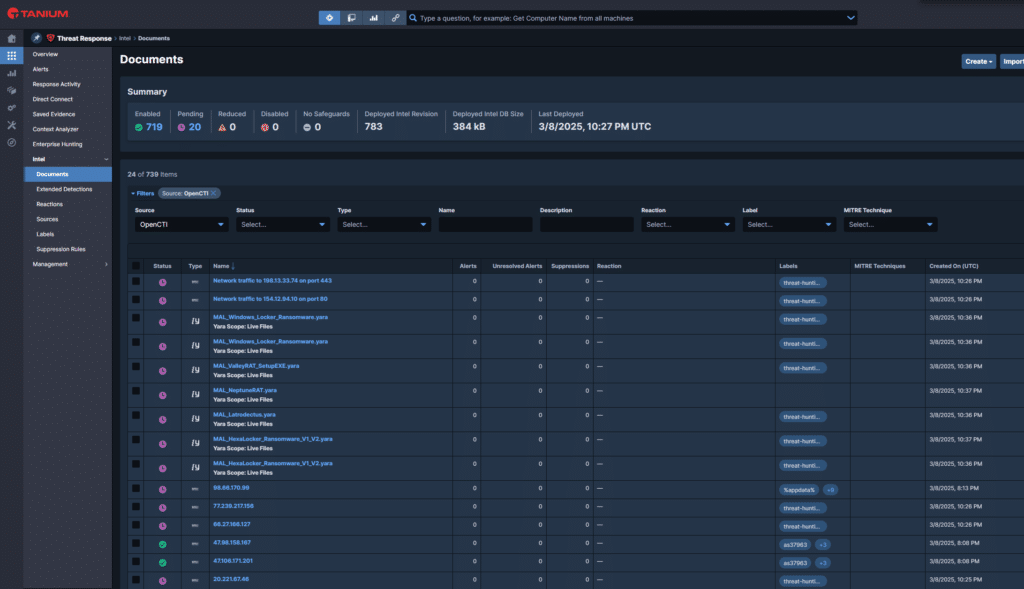1024x589 pixels.
Task: Tick the select-all checkbox in table header
Action: (136, 266)
